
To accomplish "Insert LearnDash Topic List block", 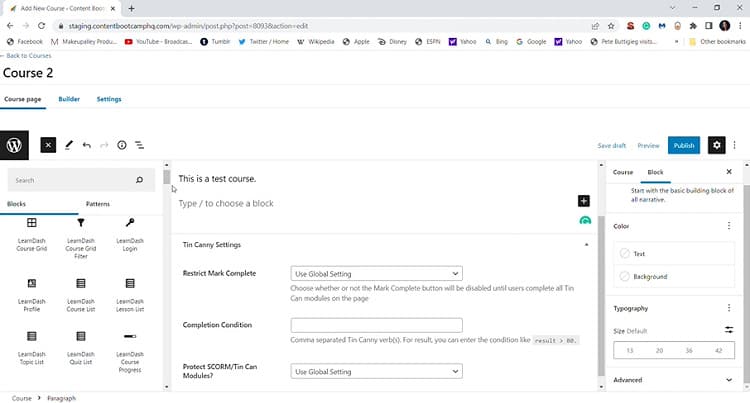I will (x=32, y=348).
